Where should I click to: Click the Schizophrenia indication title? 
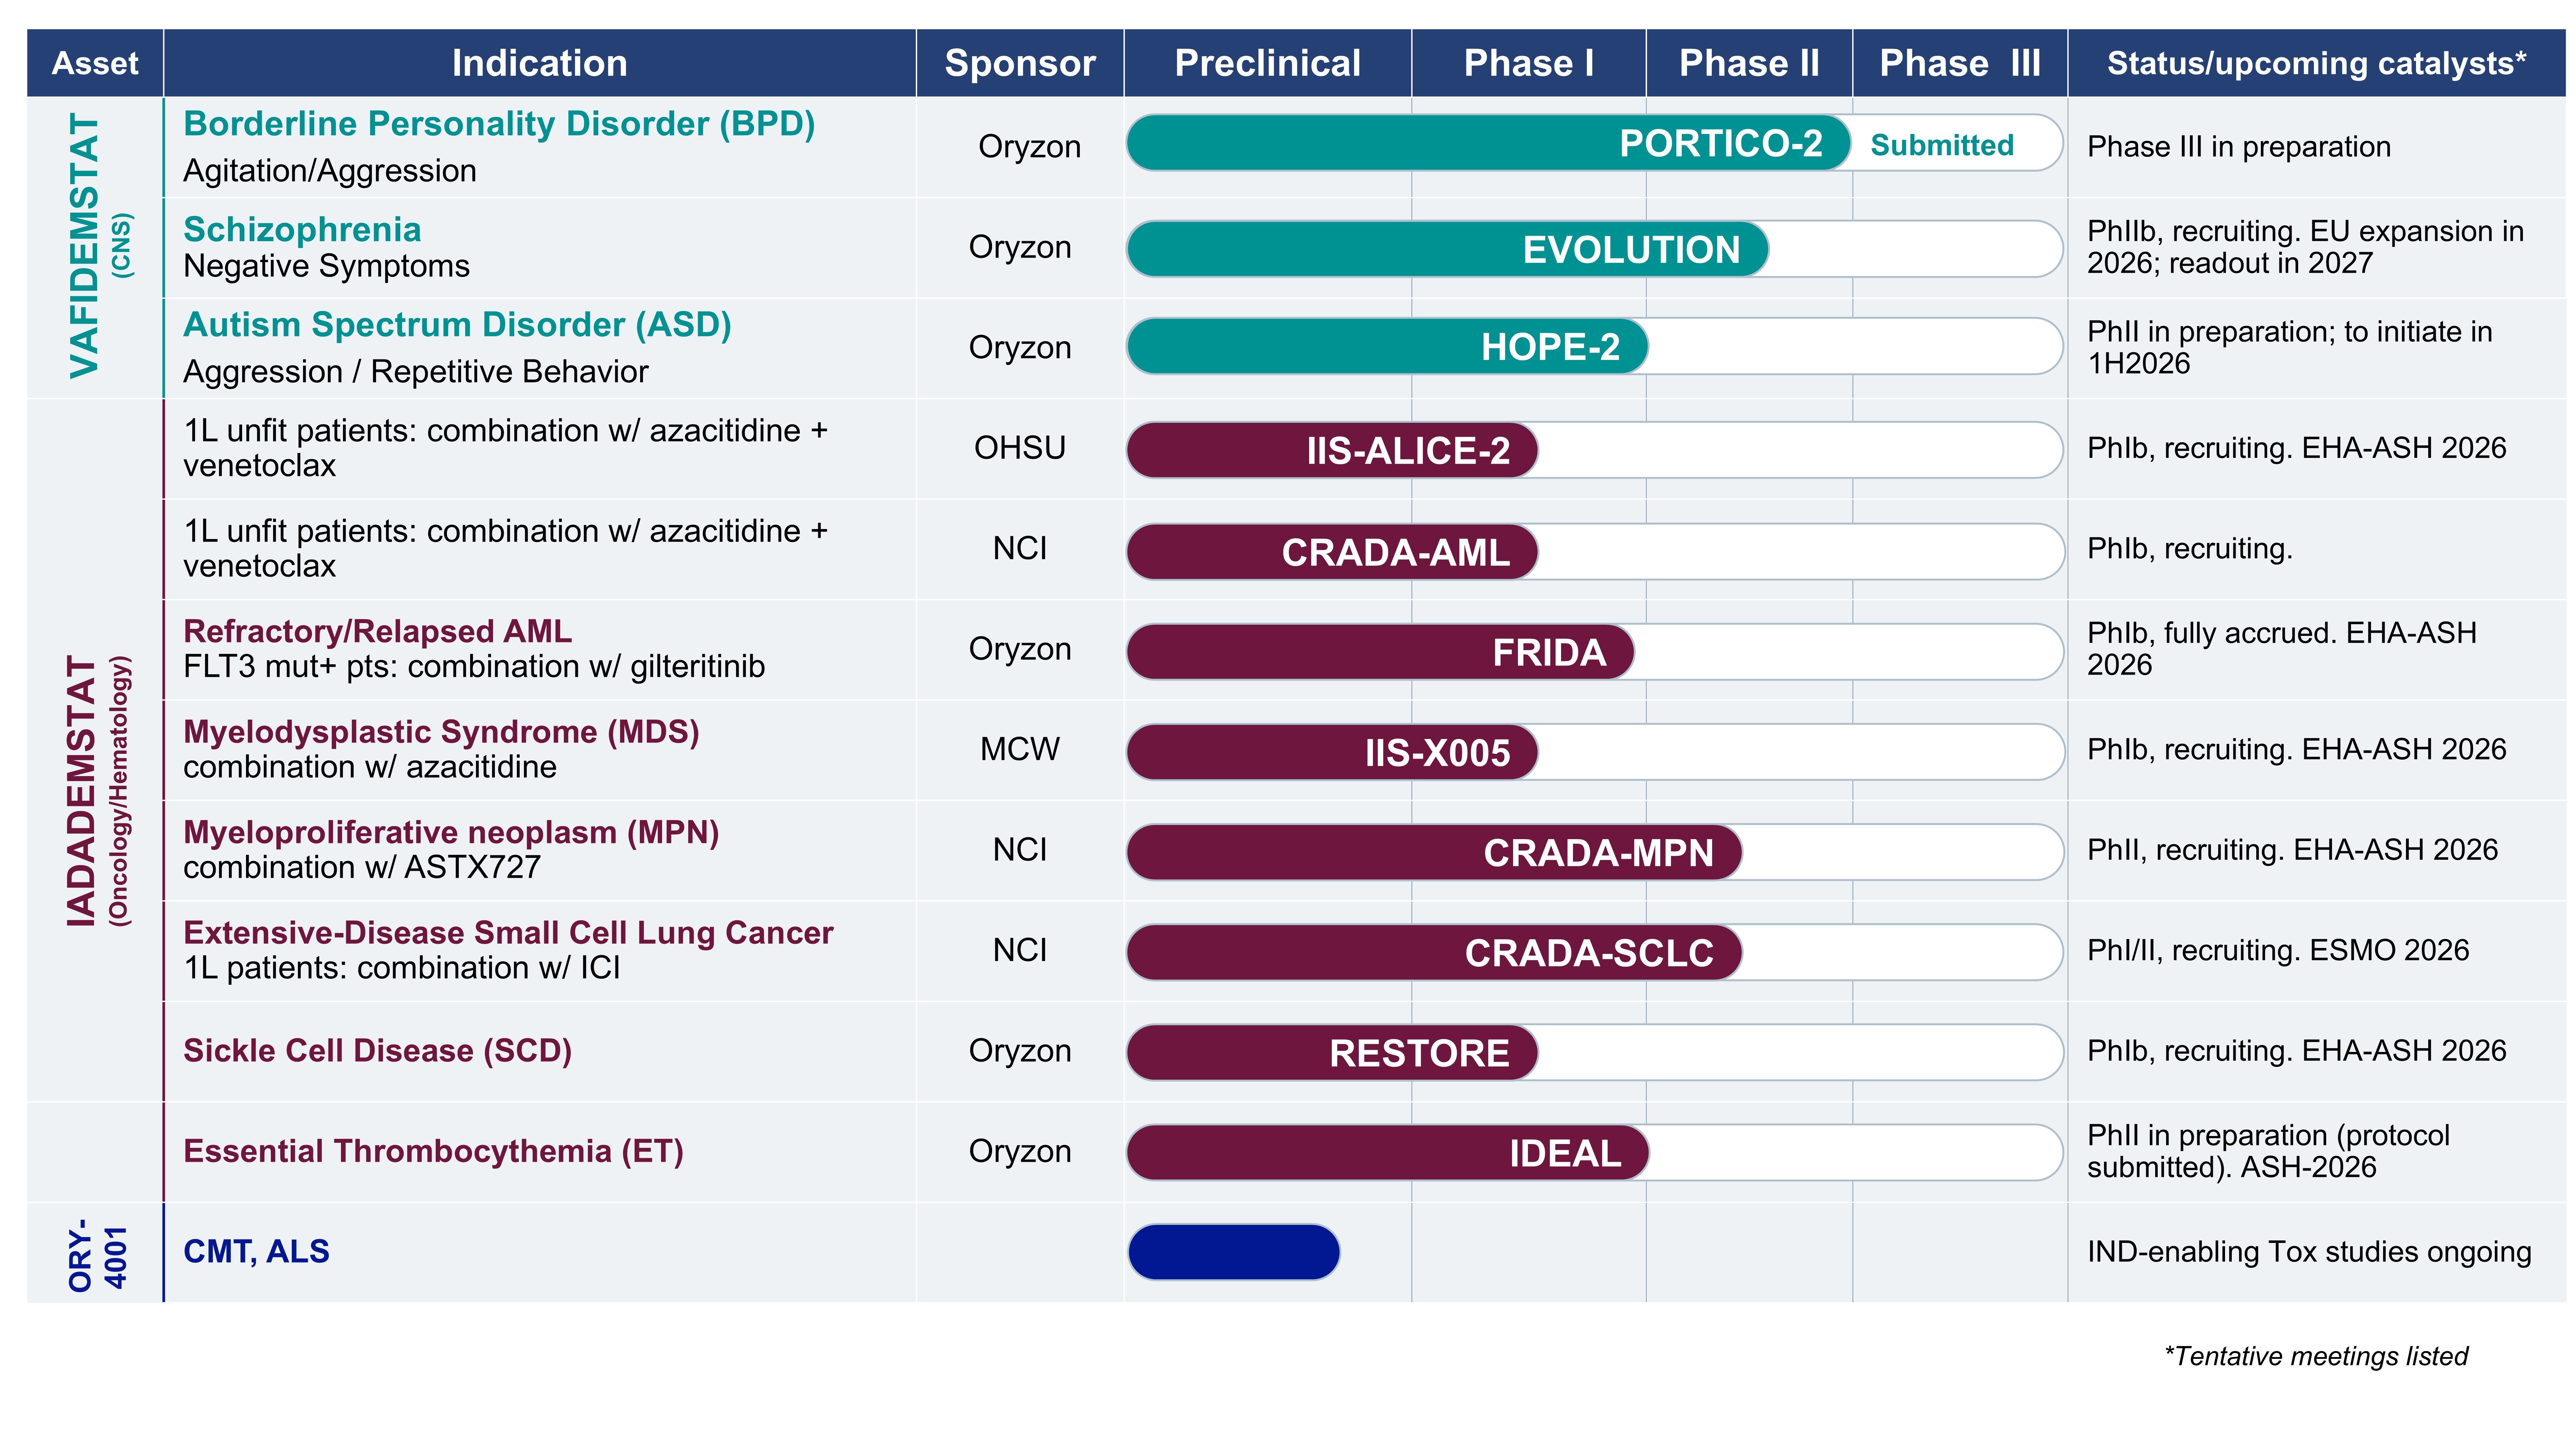pos(302,229)
